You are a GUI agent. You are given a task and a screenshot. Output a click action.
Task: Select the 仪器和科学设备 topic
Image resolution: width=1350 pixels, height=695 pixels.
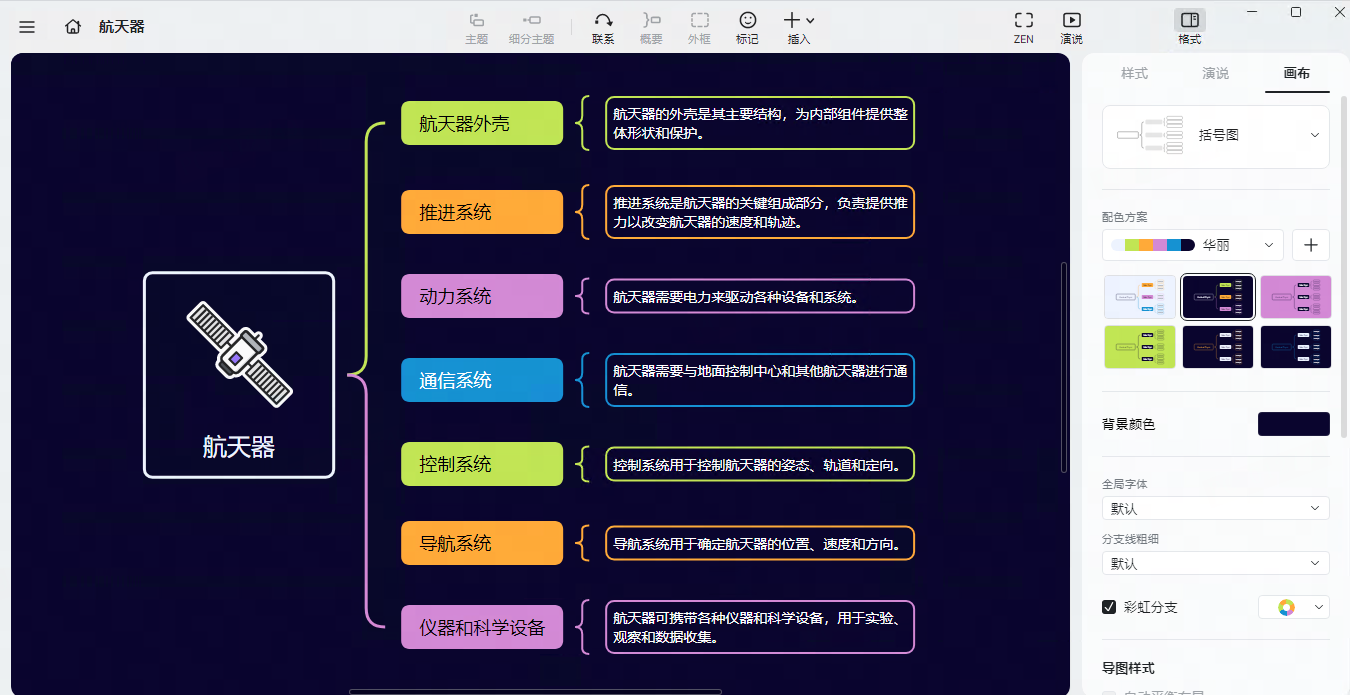pyautogui.click(x=482, y=627)
